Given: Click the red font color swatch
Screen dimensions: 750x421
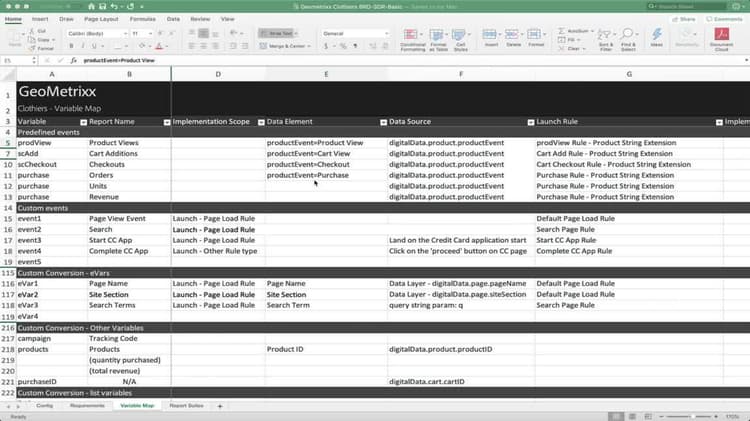Looking at the screenshot, I should (x=159, y=46).
